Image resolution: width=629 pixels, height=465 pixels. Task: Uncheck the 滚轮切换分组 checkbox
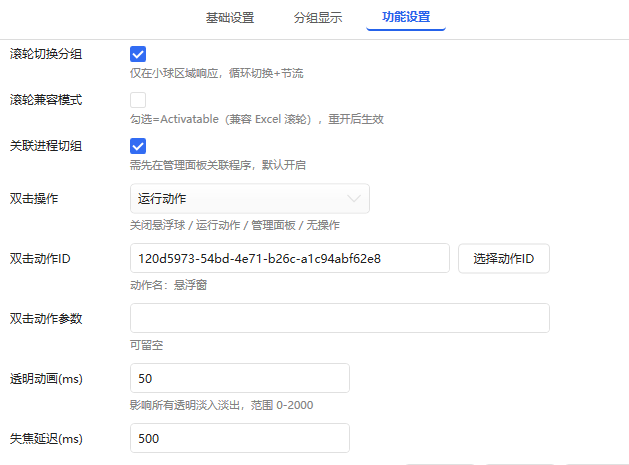pyautogui.click(x=138, y=54)
